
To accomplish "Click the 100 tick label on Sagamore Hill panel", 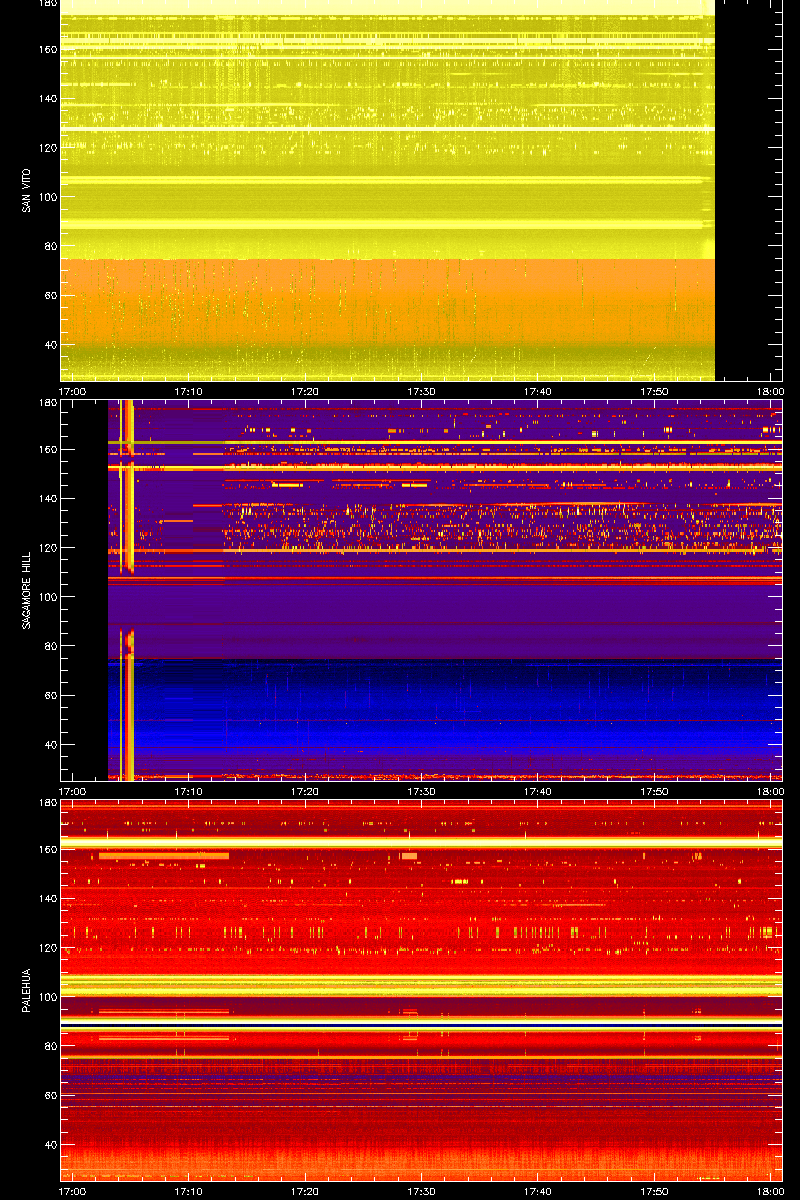I will [48, 597].
